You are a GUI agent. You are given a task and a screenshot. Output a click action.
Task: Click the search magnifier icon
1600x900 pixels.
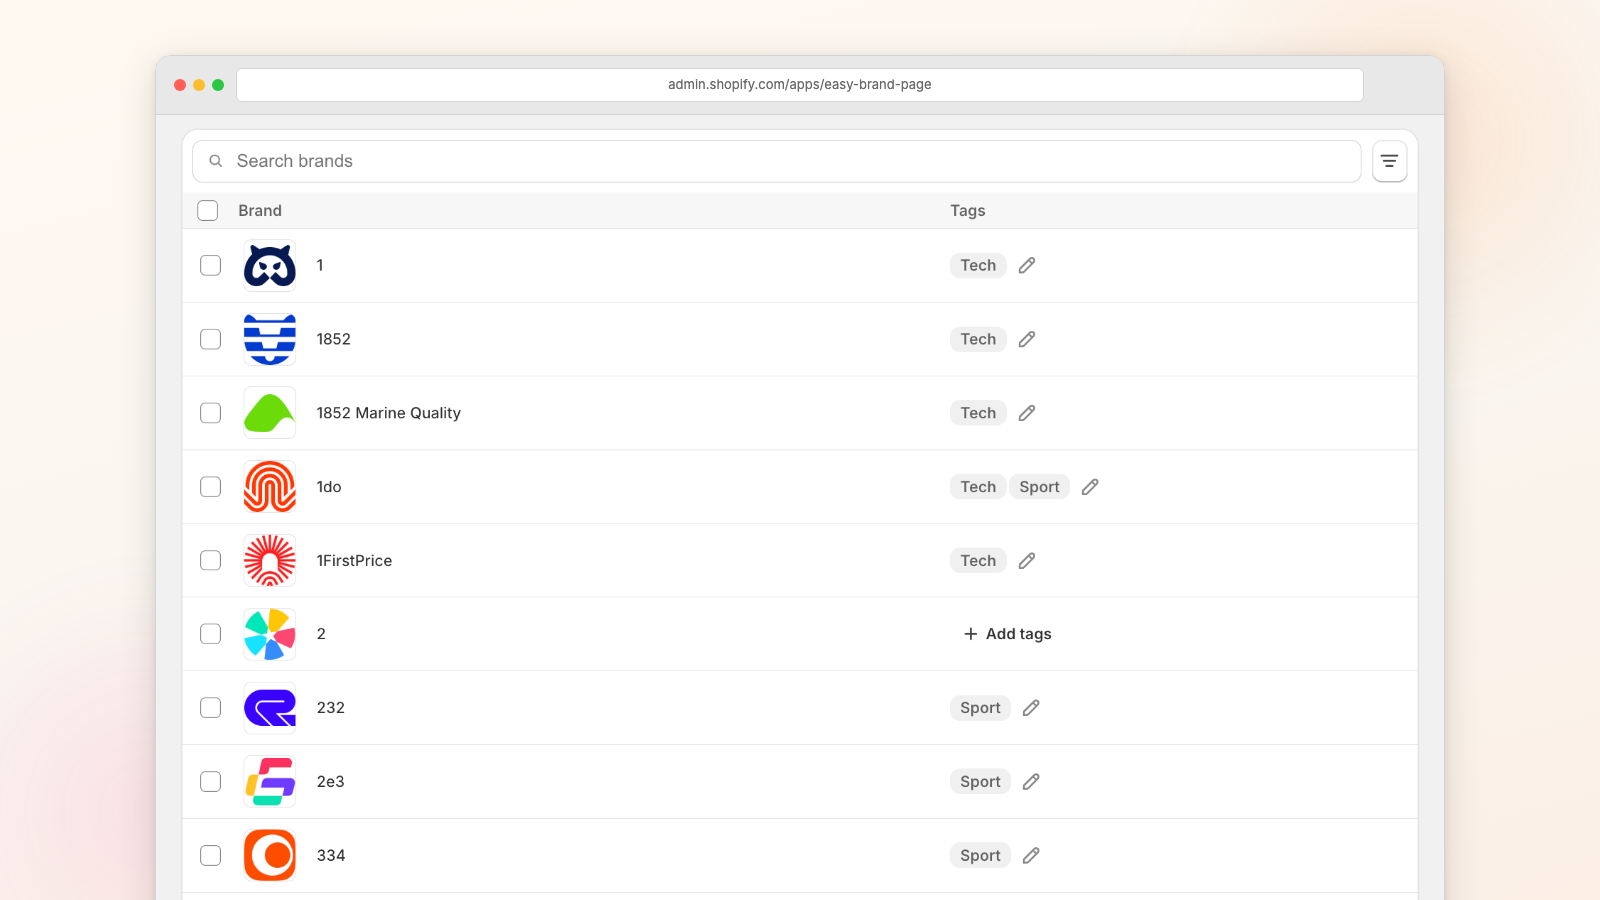point(215,161)
